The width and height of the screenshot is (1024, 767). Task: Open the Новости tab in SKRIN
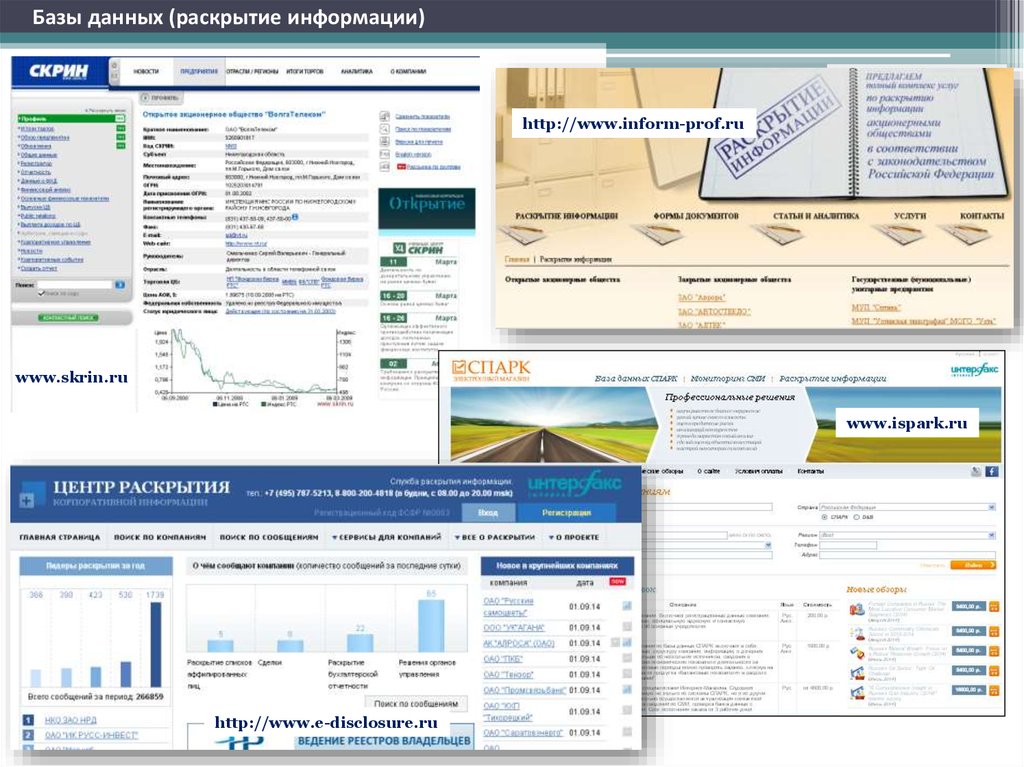pos(146,72)
